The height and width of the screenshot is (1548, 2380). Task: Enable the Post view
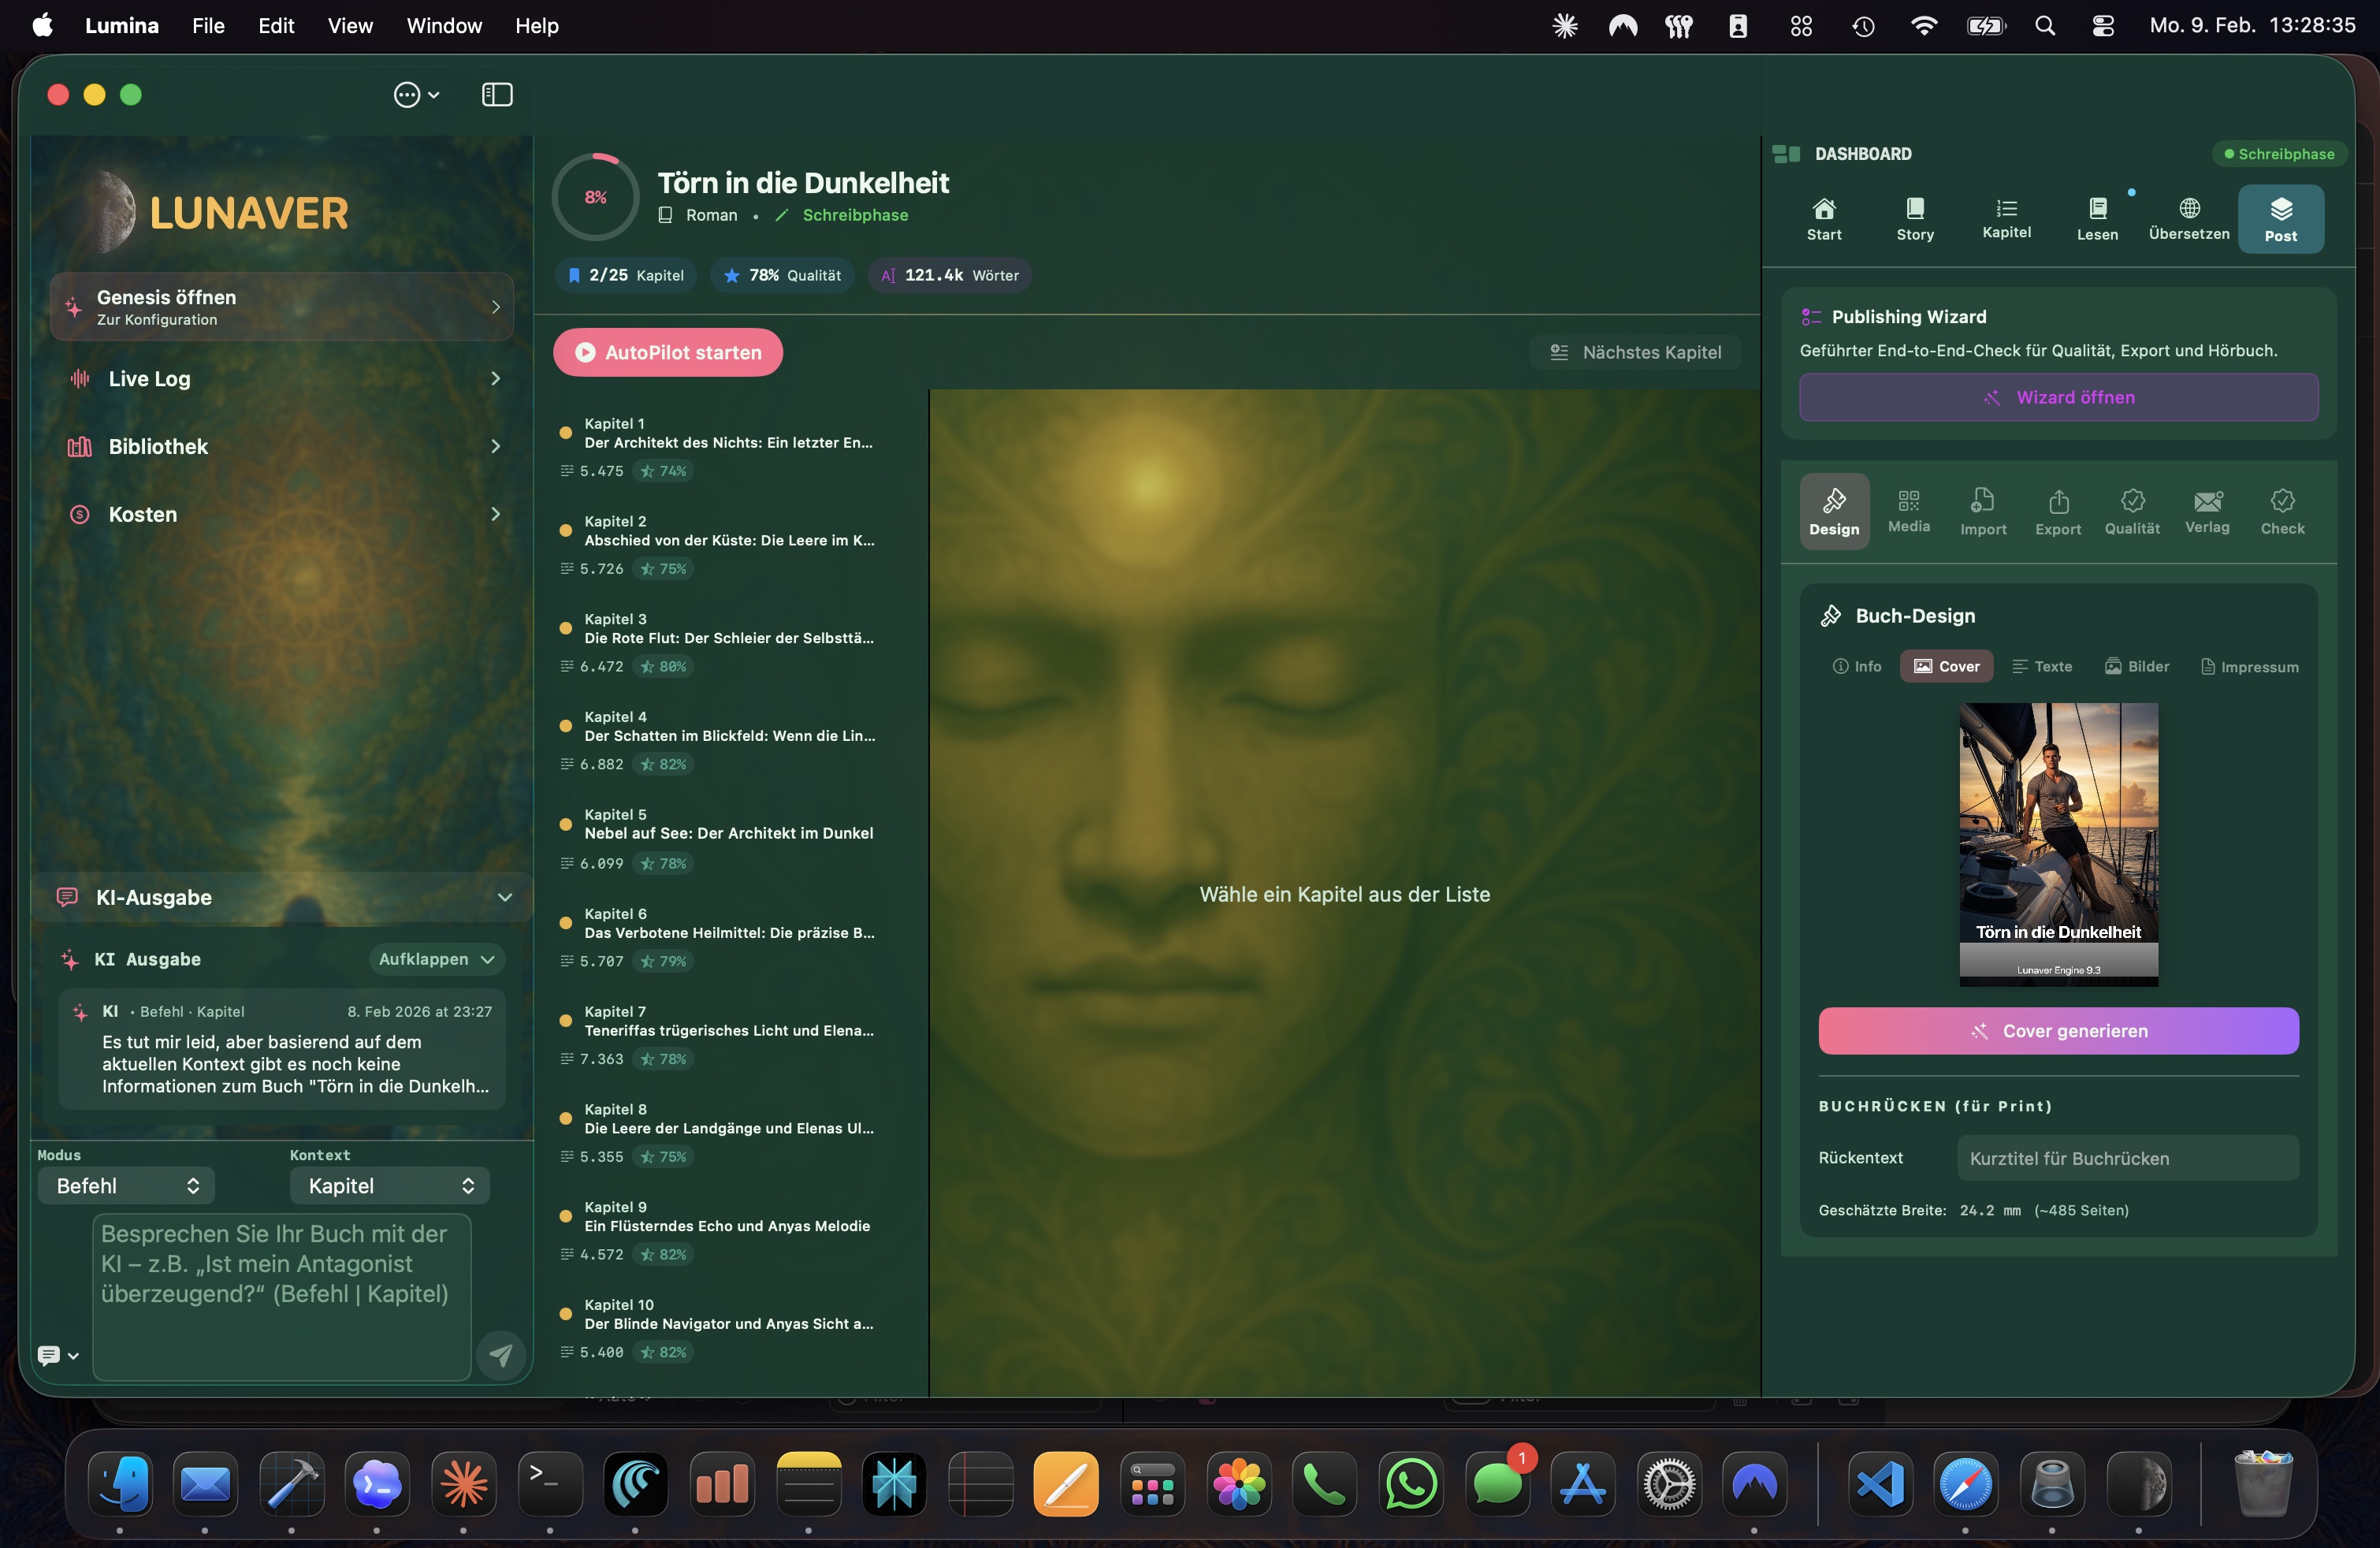tap(2281, 218)
